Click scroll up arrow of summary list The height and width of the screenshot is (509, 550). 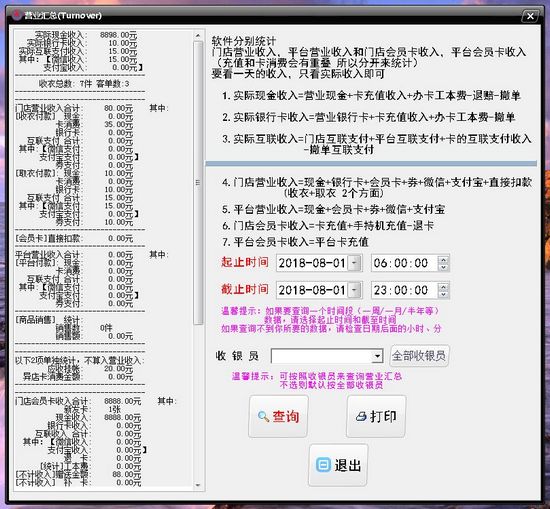pos(198,35)
